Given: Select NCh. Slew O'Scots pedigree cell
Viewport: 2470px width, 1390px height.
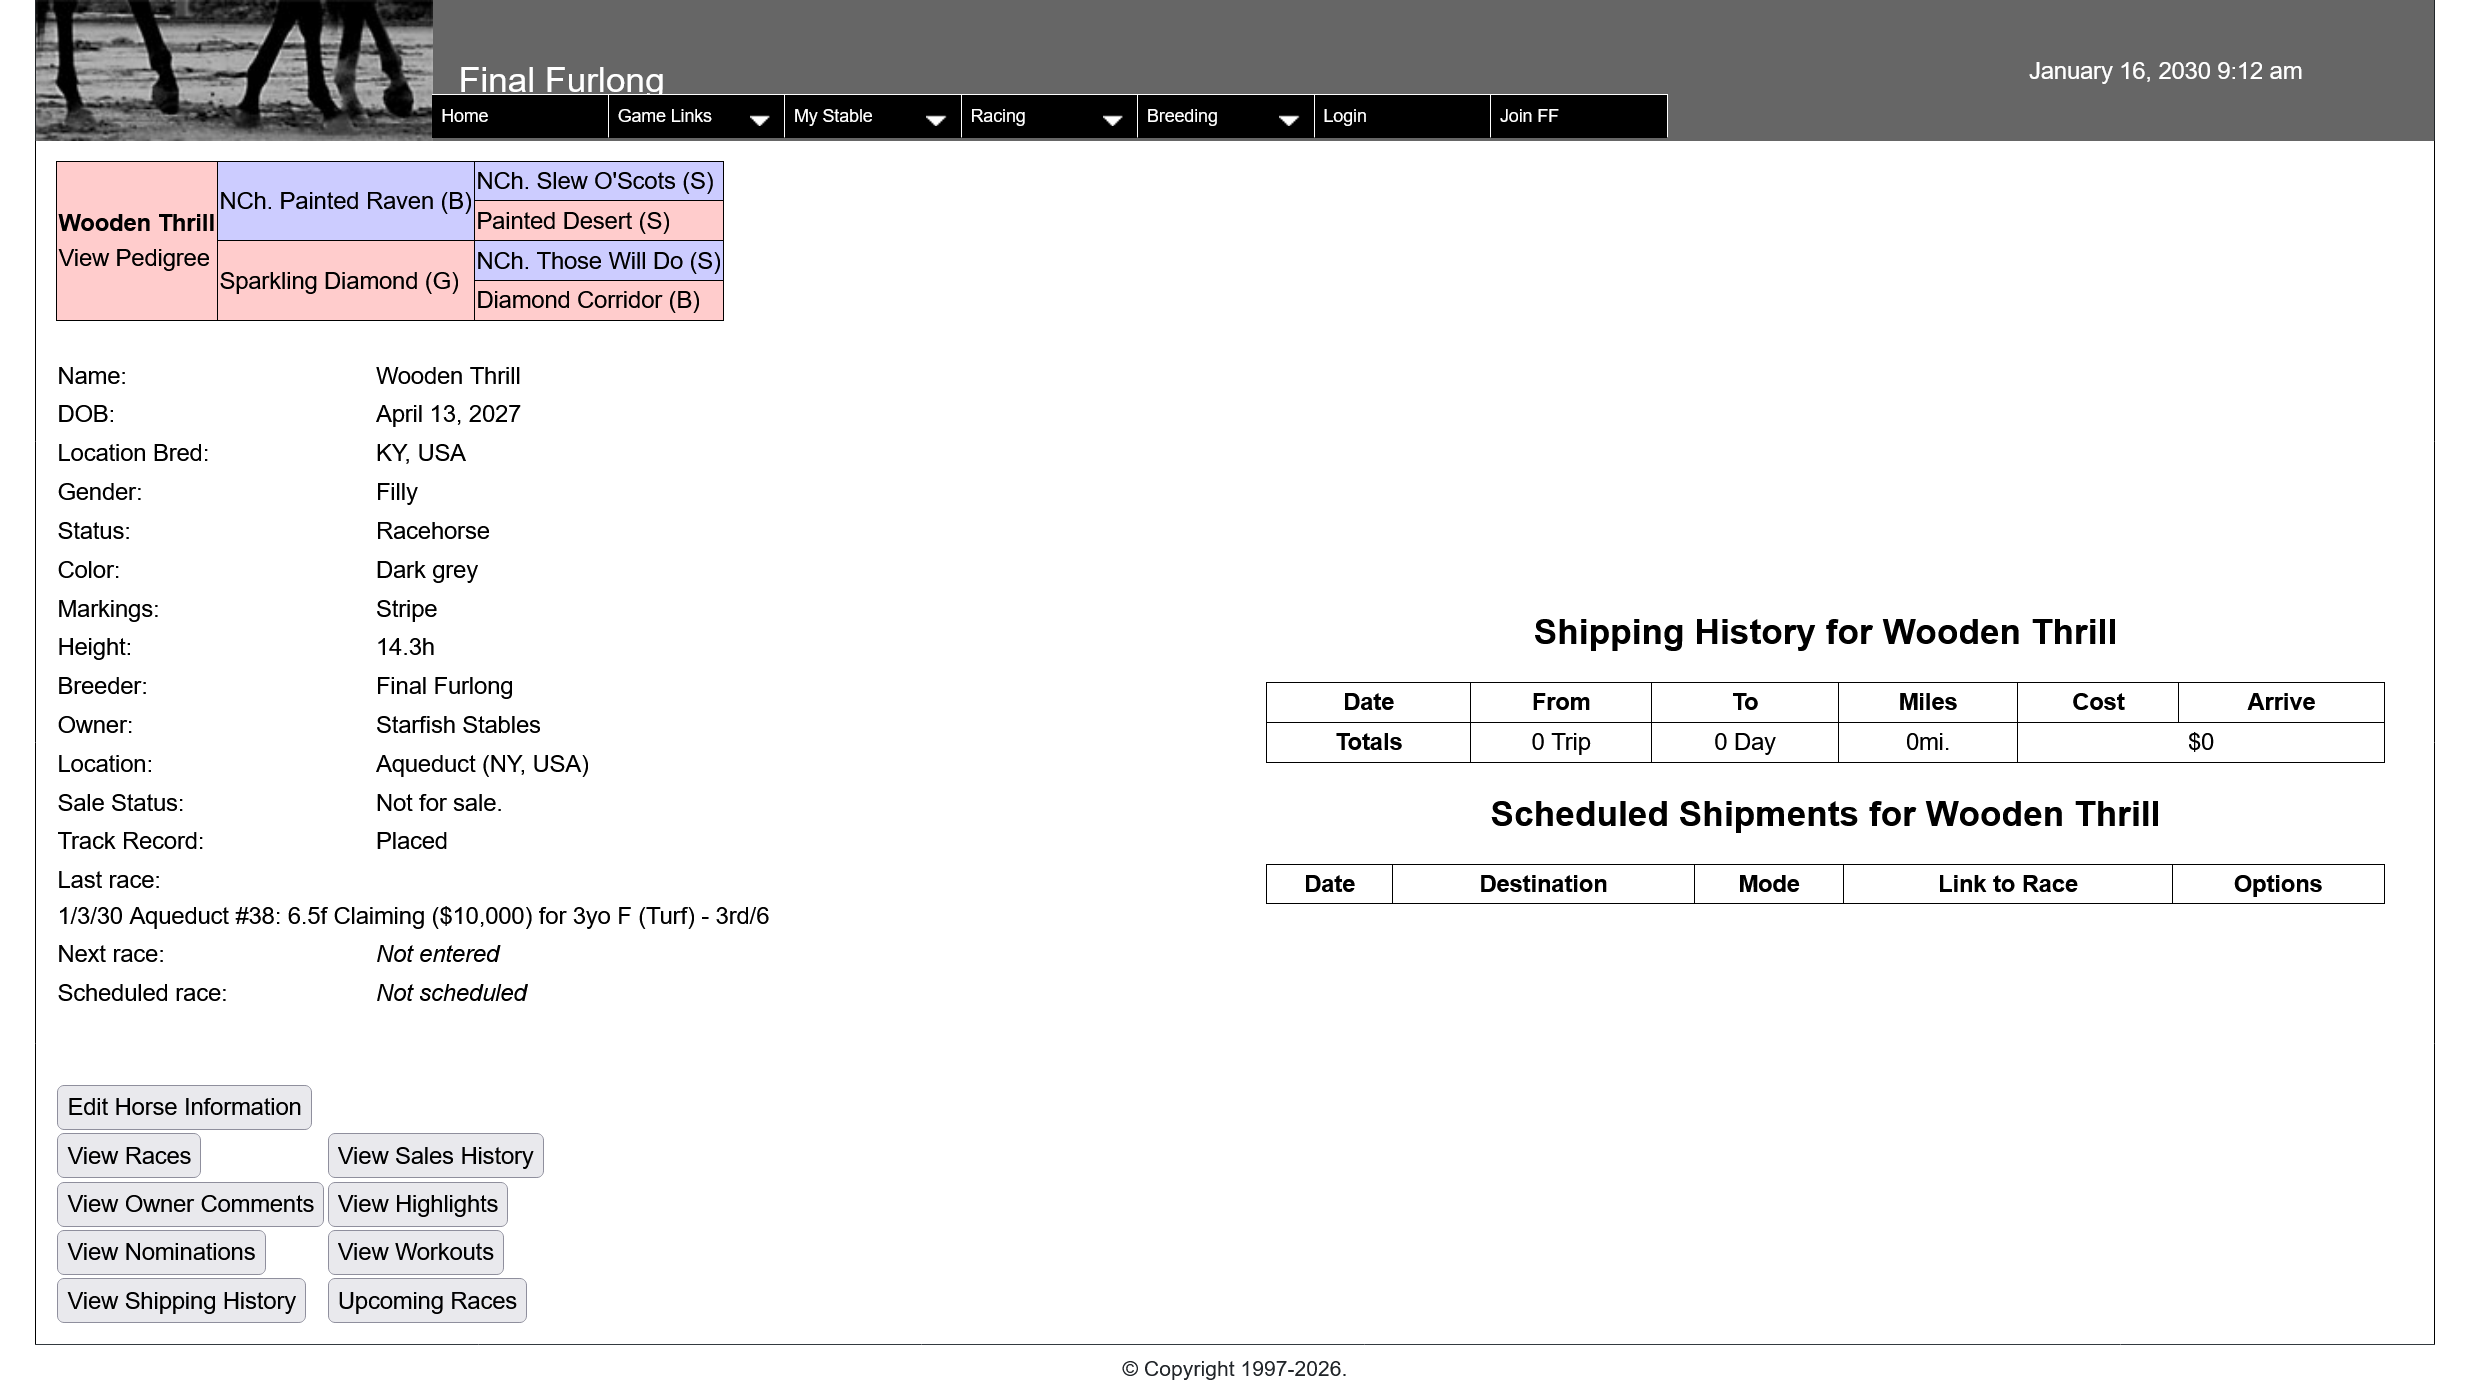Looking at the screenshot, I should pos(595,181).
